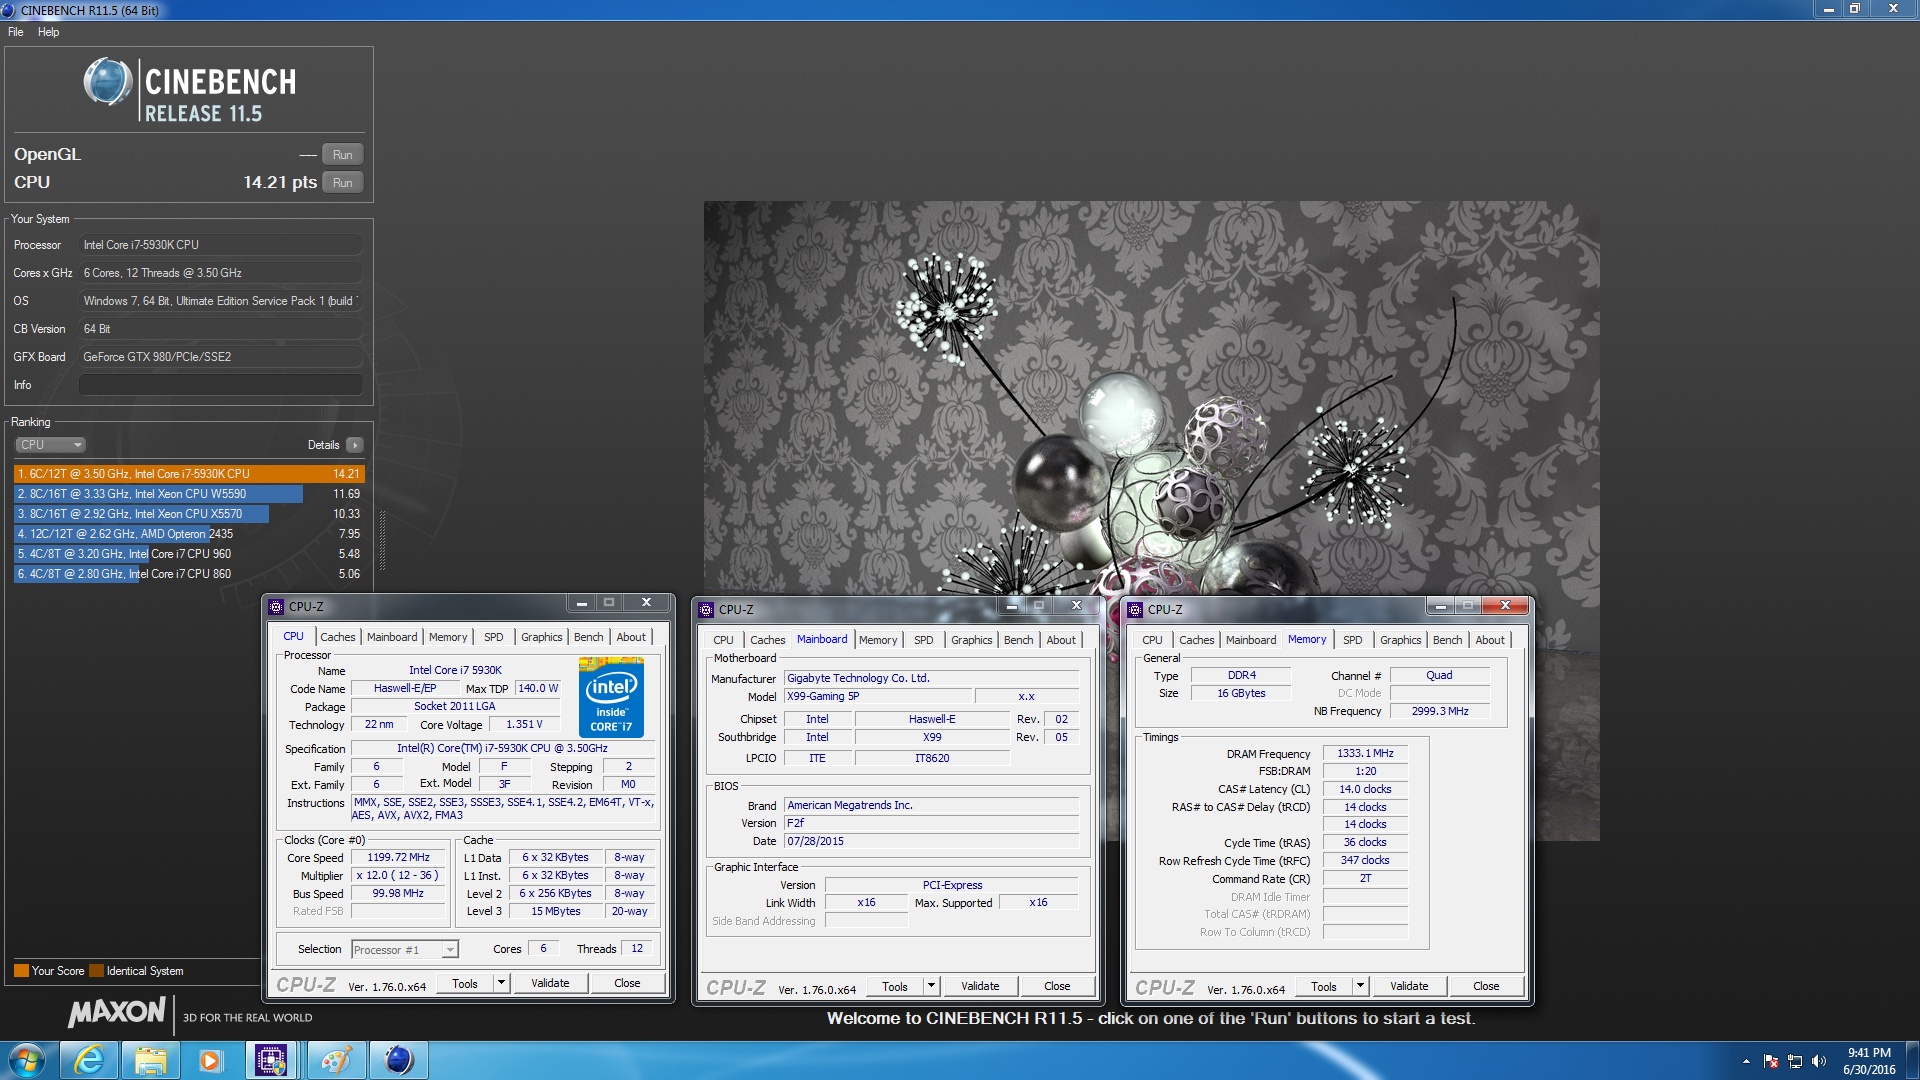Open Windows Media Player taskbar icon

[x=210, y=1060]
